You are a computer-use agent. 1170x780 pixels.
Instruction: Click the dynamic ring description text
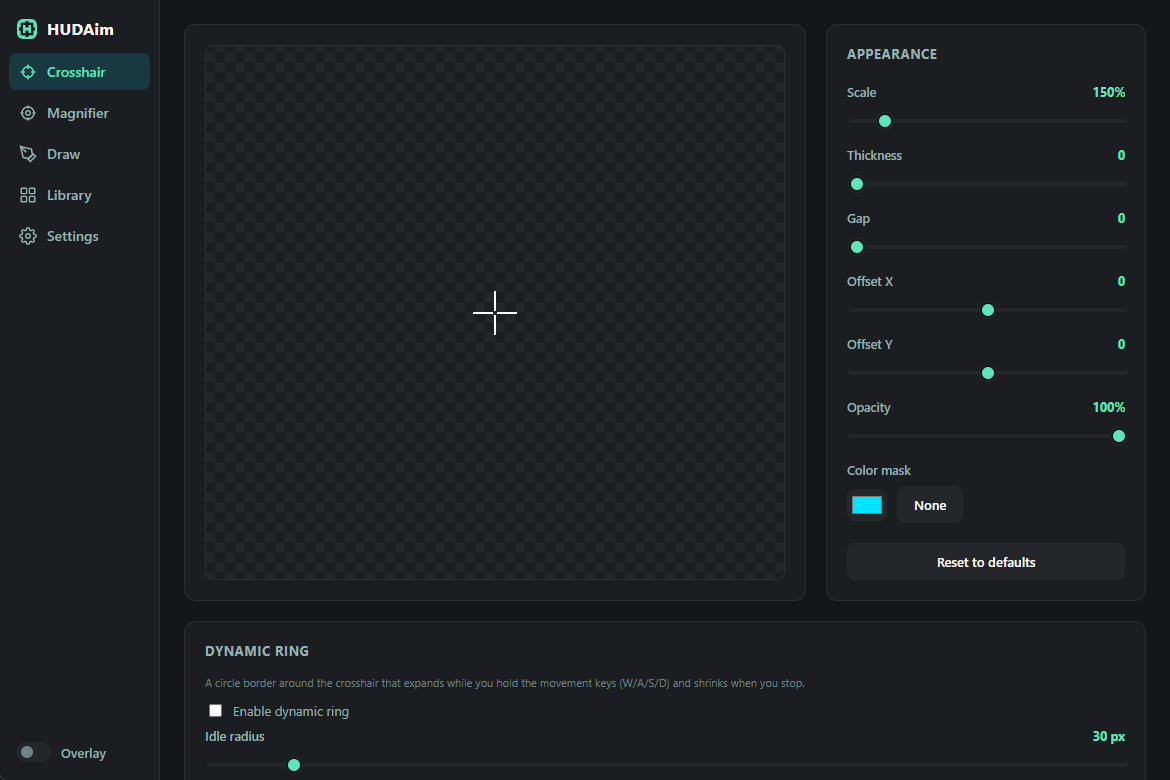click(x=504, y=683)
